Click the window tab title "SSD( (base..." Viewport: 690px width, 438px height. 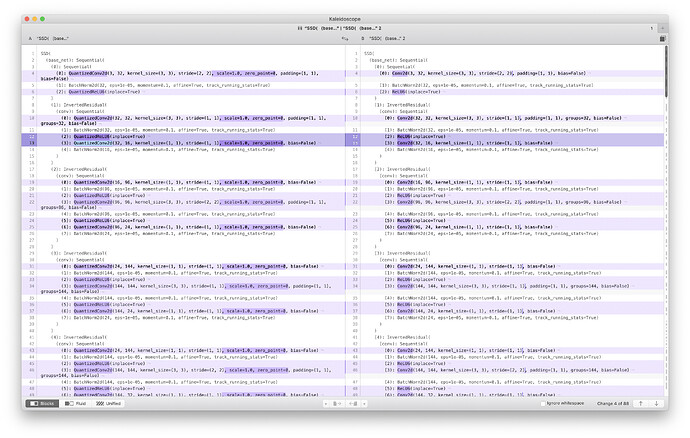pyautogui.click(x=345, y=28)
